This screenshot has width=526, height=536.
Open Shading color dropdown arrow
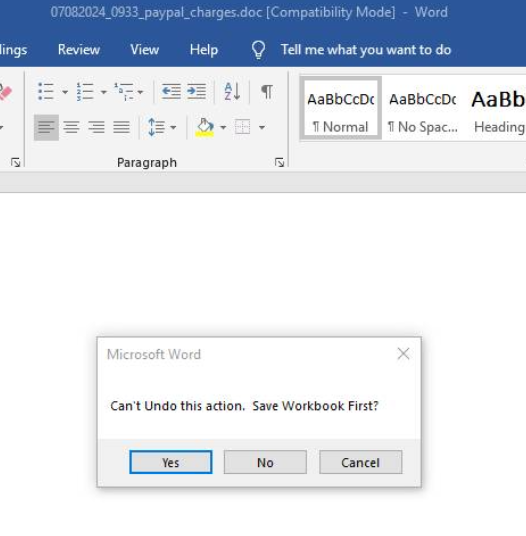tap(223, 128)
